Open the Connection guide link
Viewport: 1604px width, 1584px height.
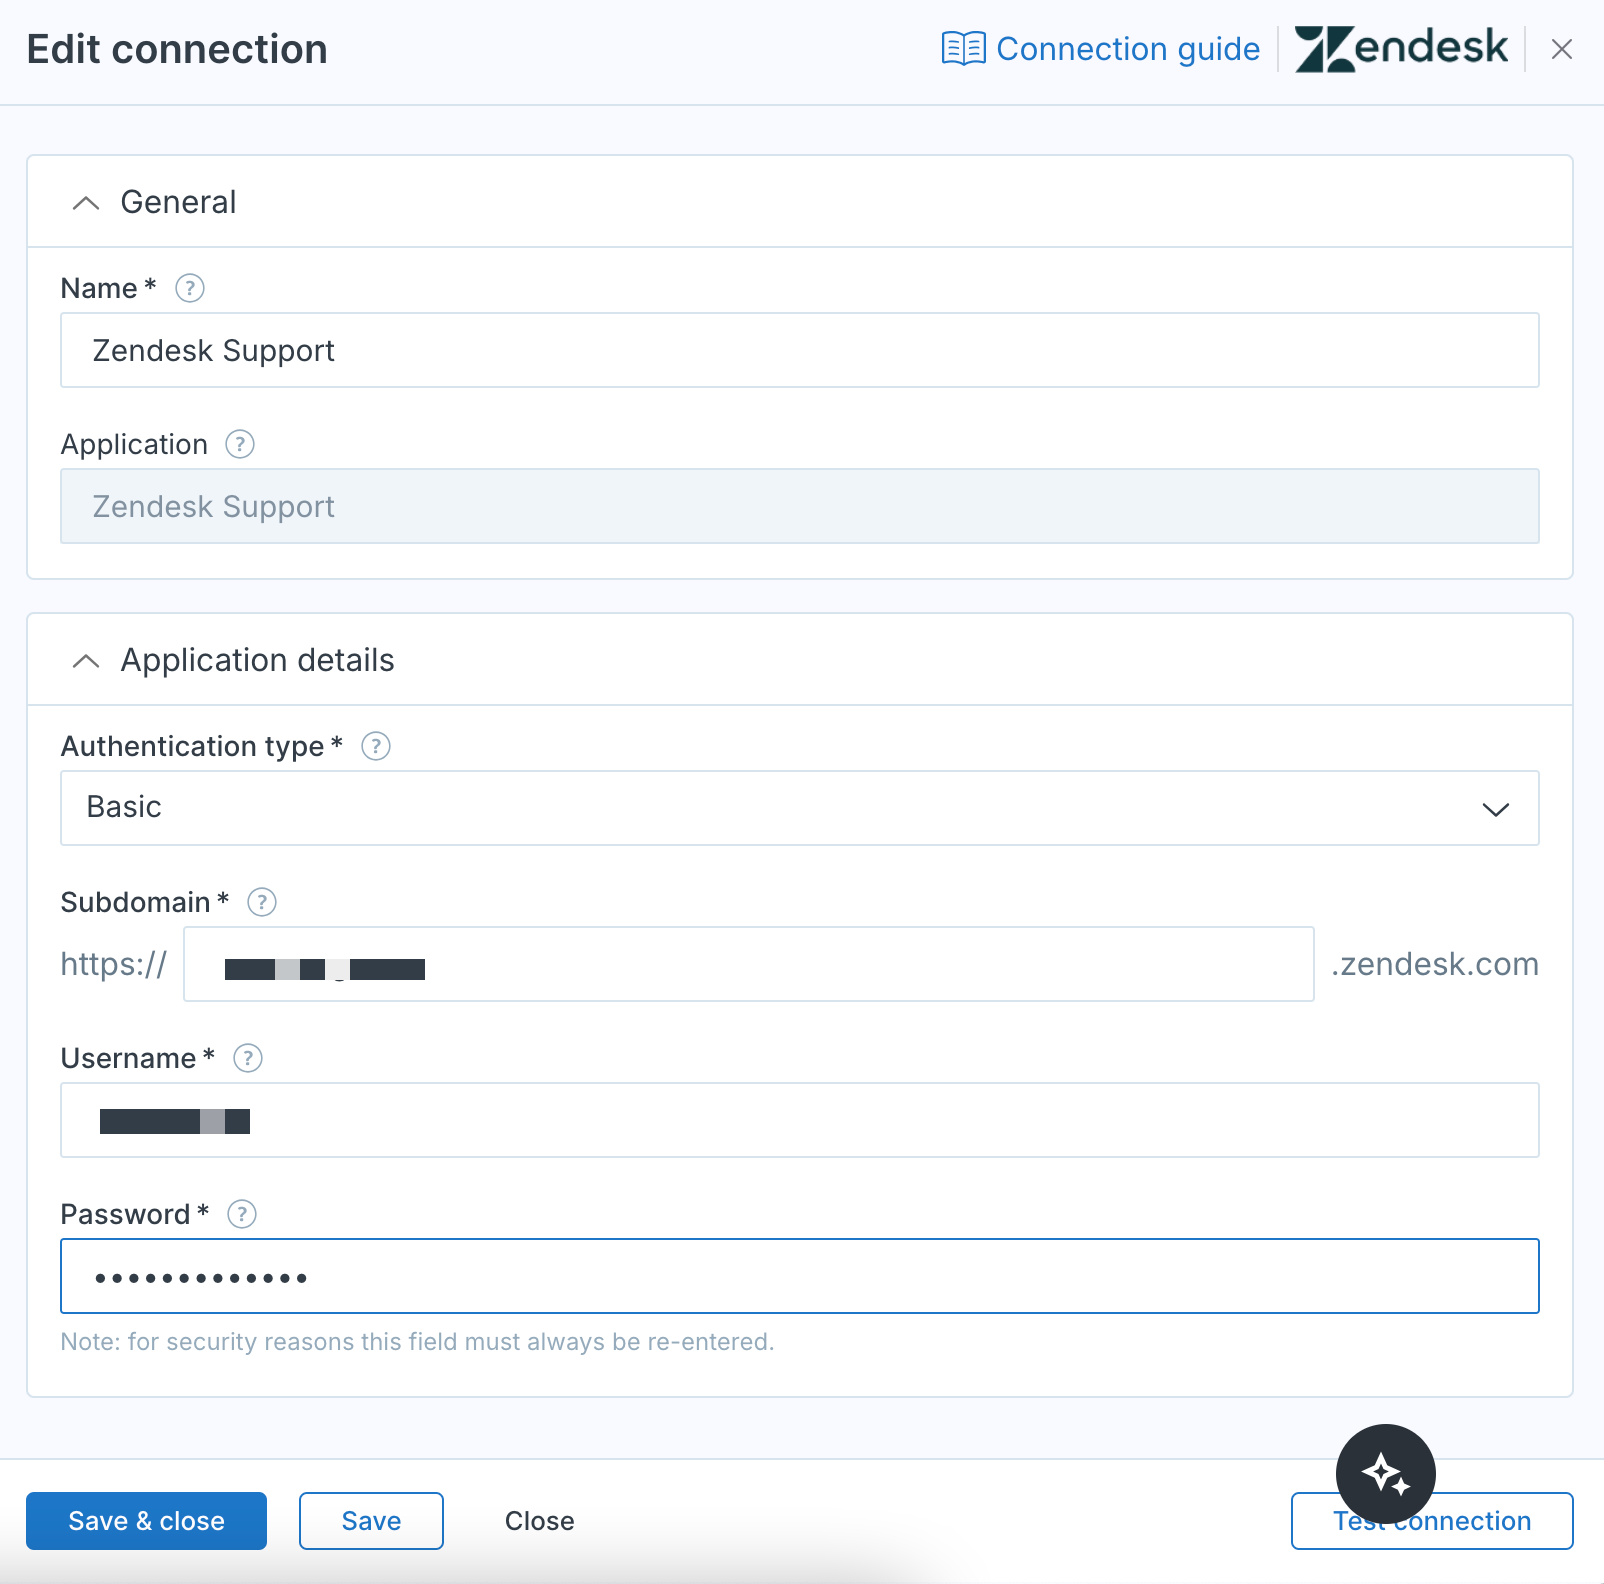pyautogui.click(x=1128, y=49)
